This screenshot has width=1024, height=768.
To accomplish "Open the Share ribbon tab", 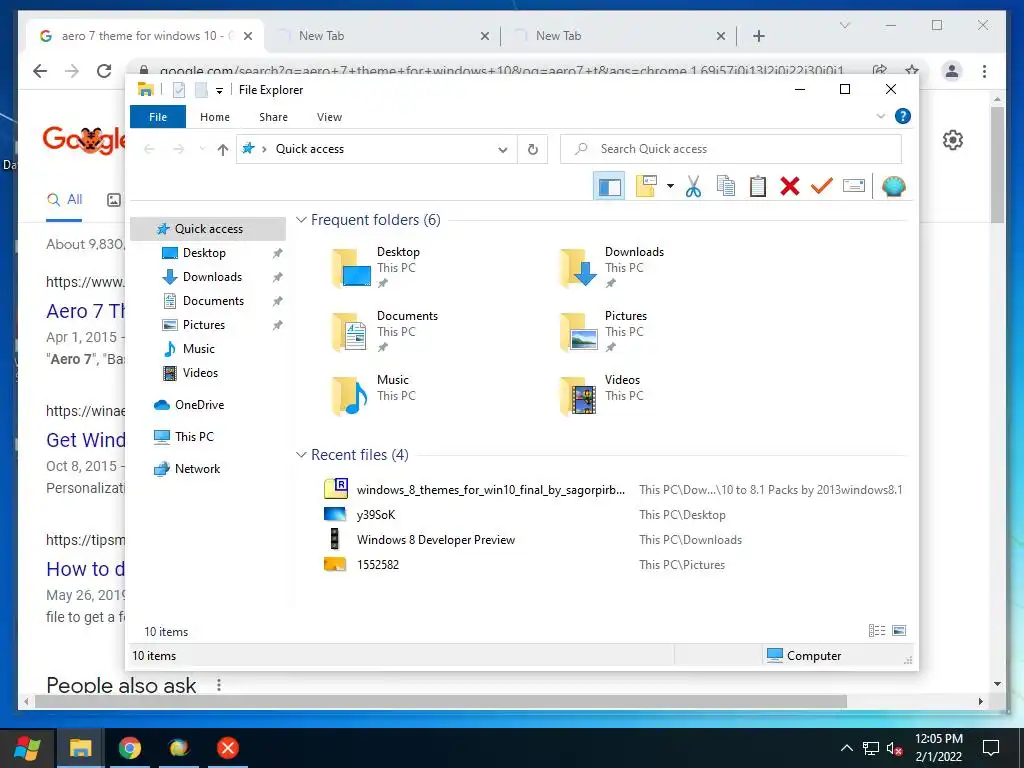I will coord(273,117).
